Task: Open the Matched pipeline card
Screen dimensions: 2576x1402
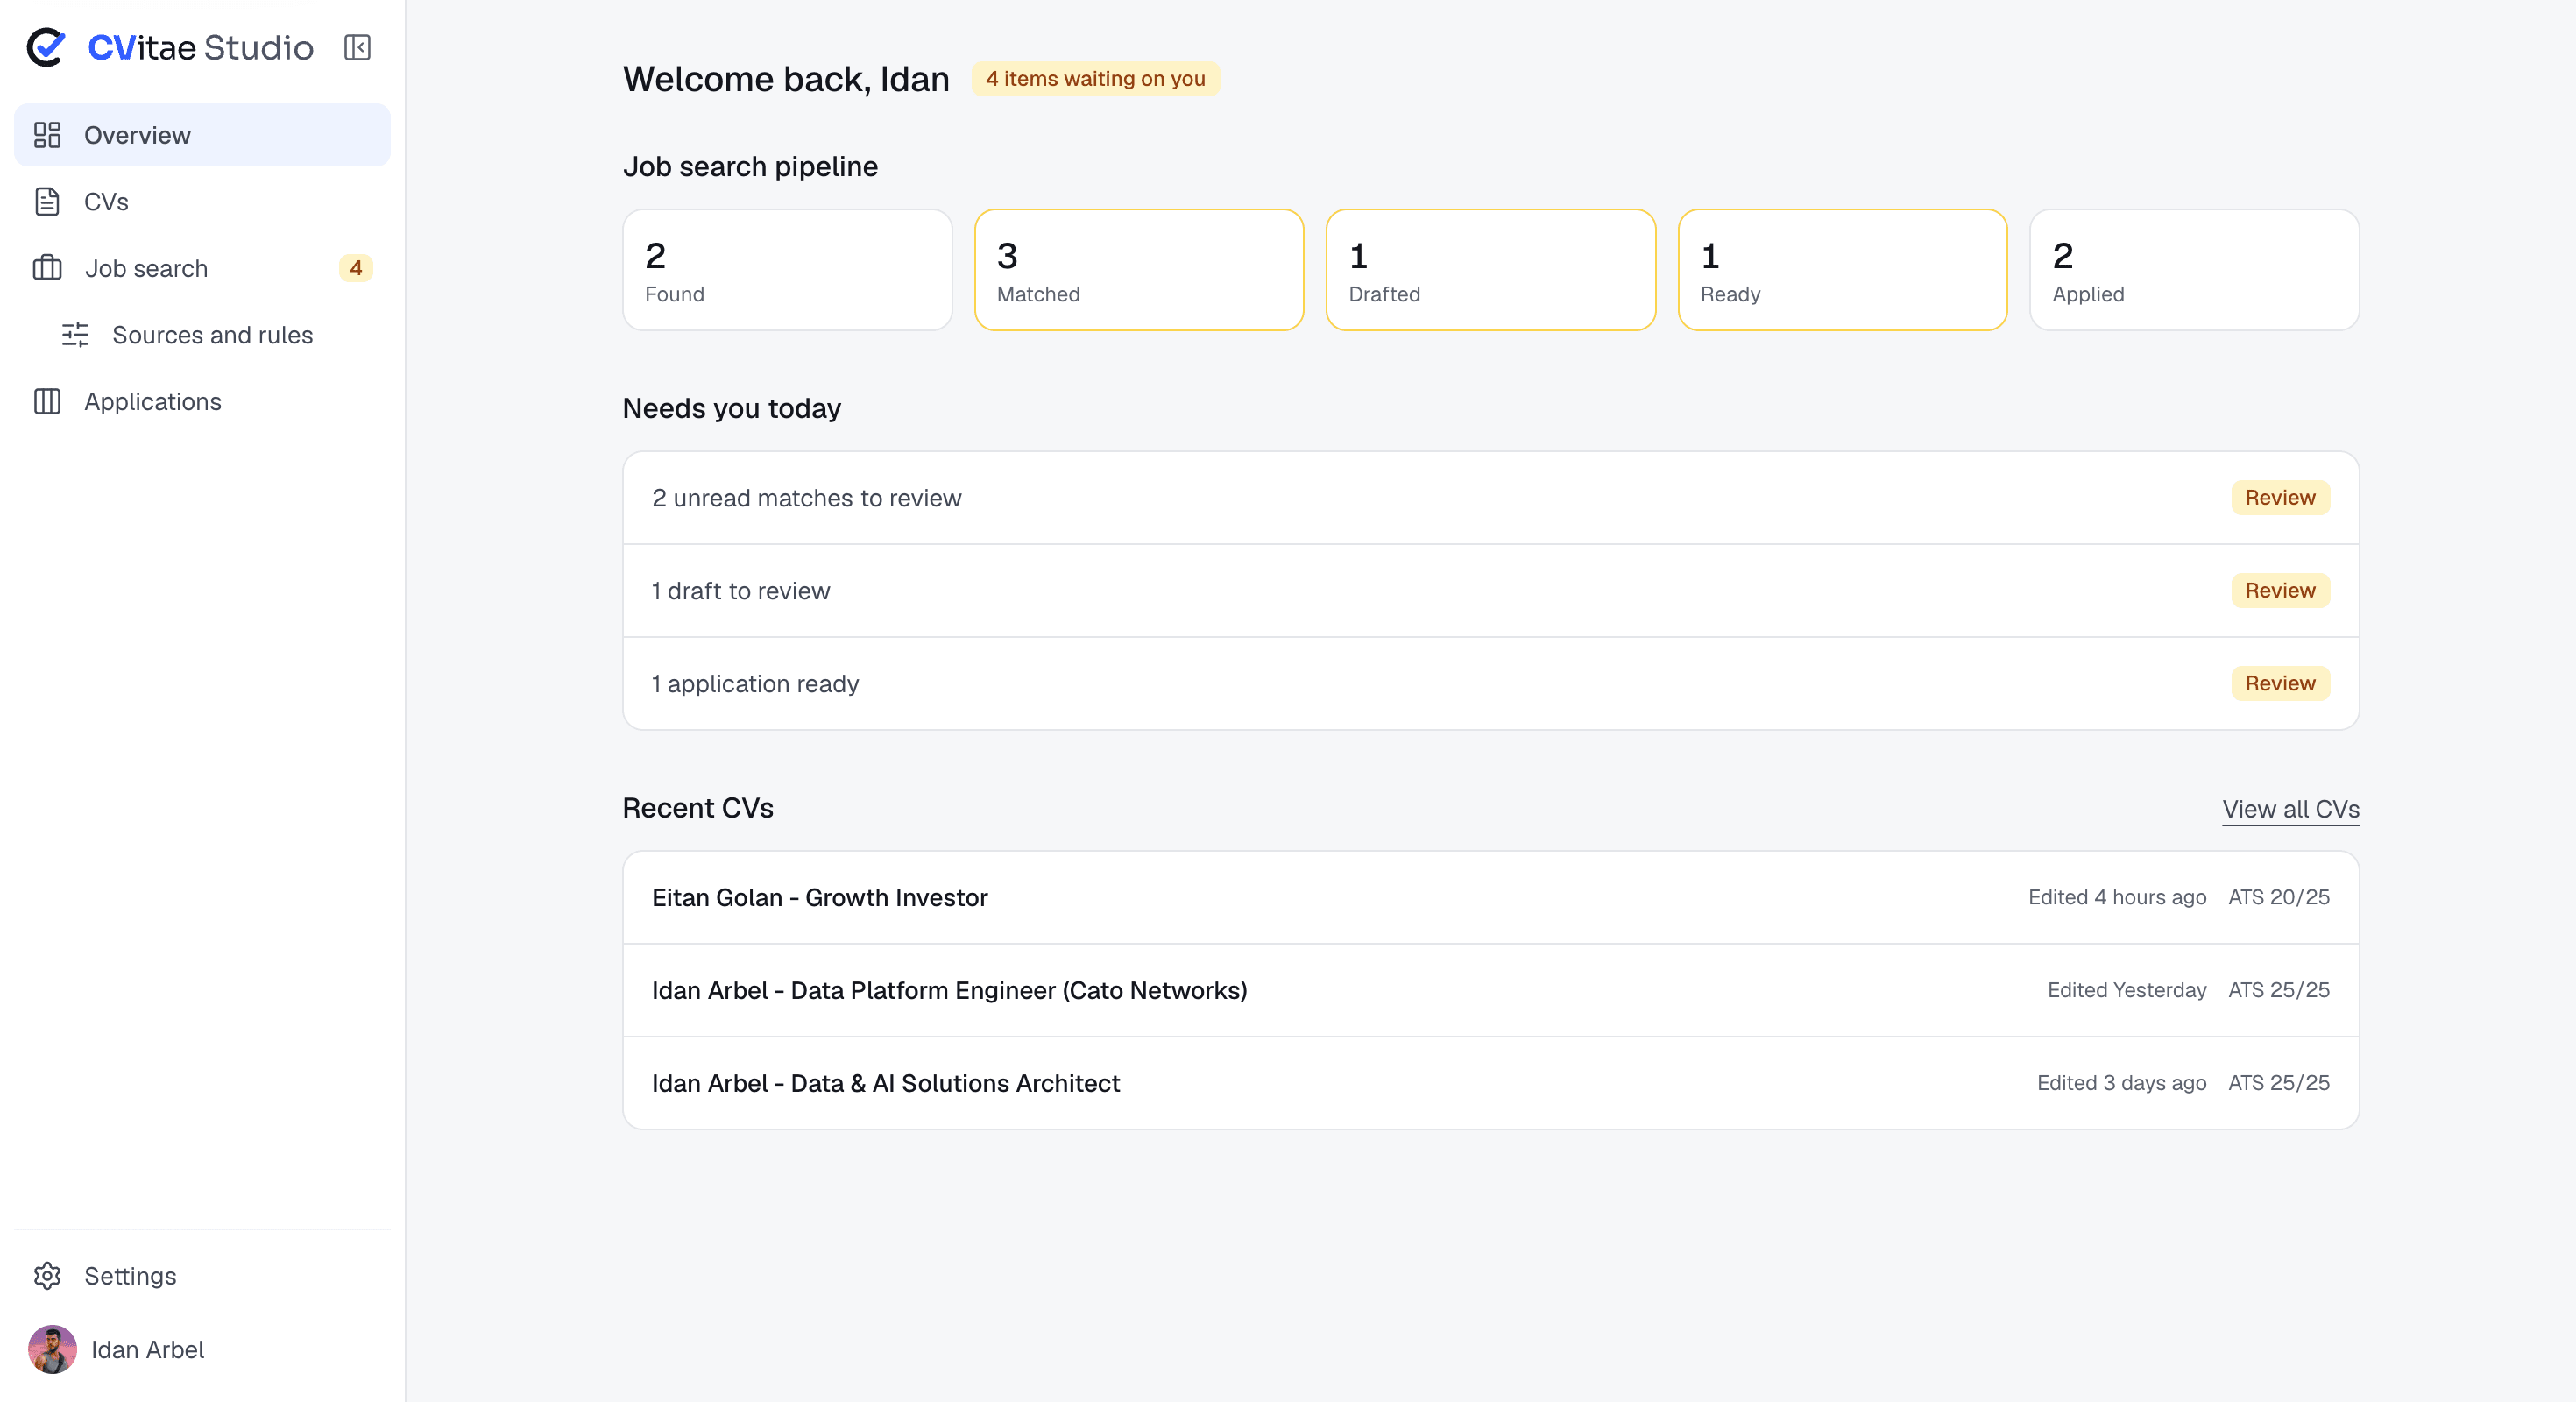Action: (x=1139, y=270)
